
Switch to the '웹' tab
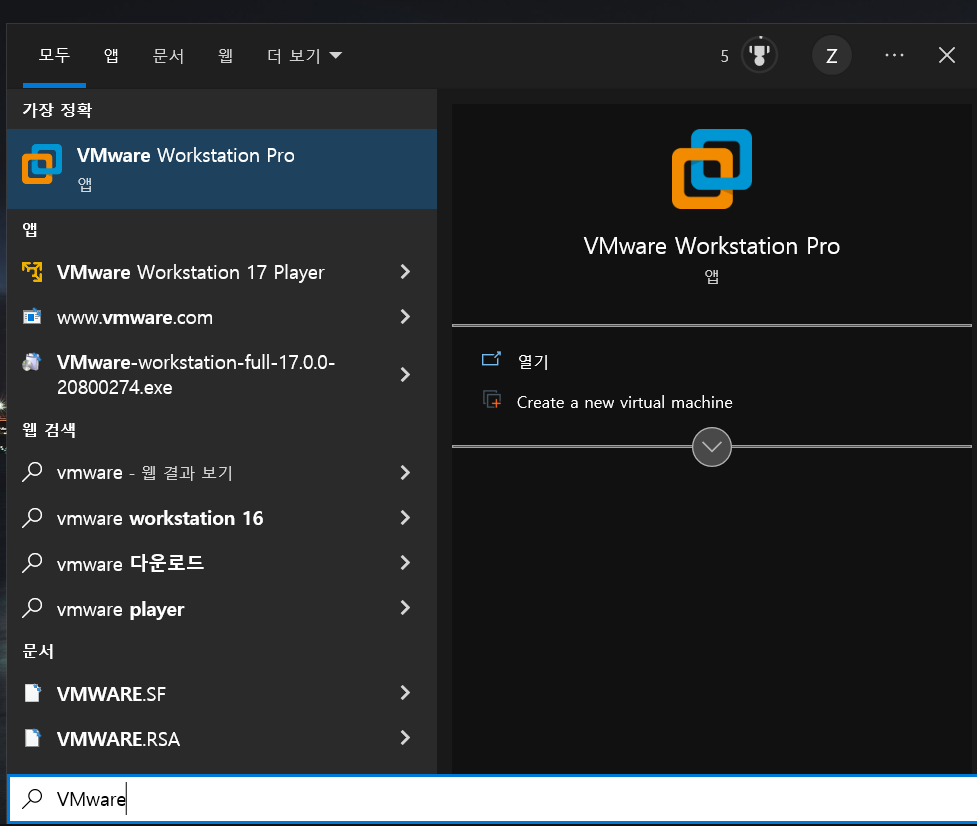(226, 55)
